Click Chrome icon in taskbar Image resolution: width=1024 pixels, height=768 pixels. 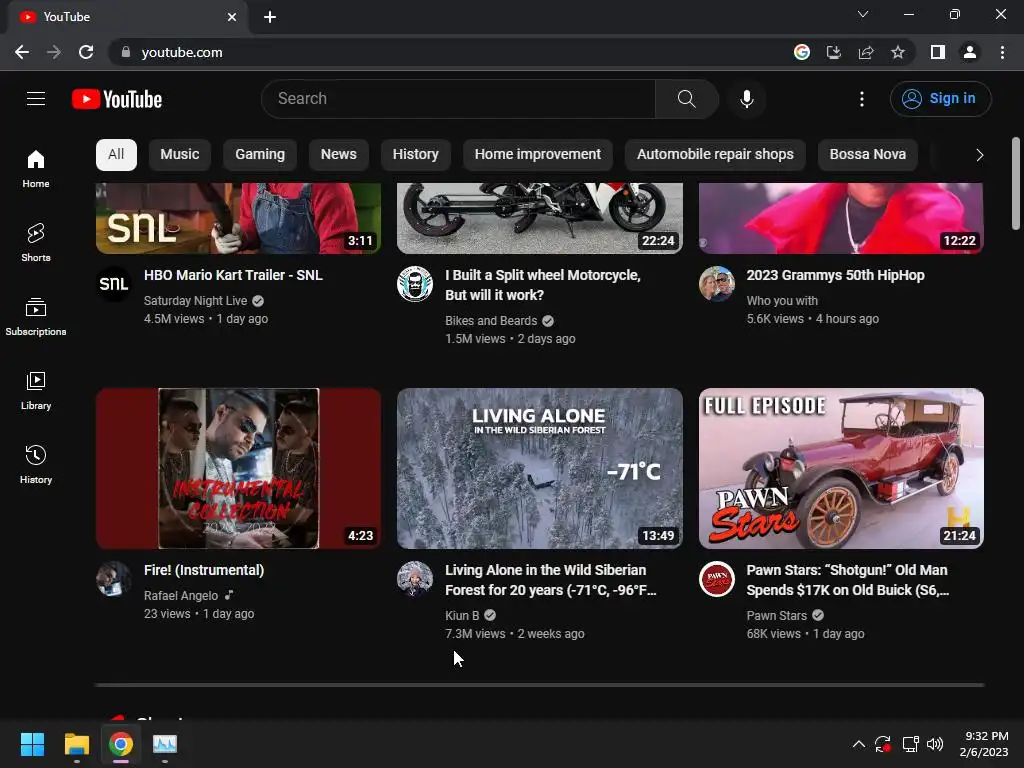[121, 744]
